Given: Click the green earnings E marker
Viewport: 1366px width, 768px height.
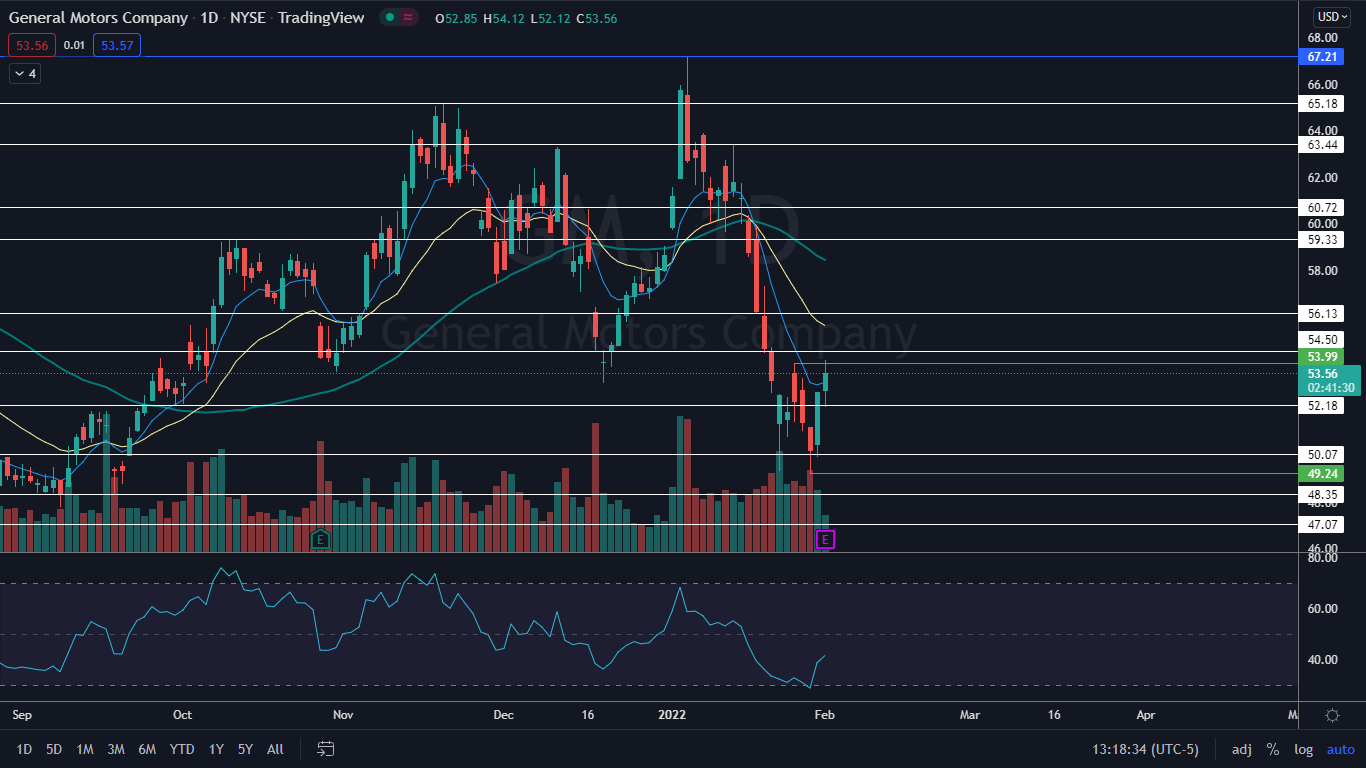Looking at the screenshot, I should (x=320, y=539).
